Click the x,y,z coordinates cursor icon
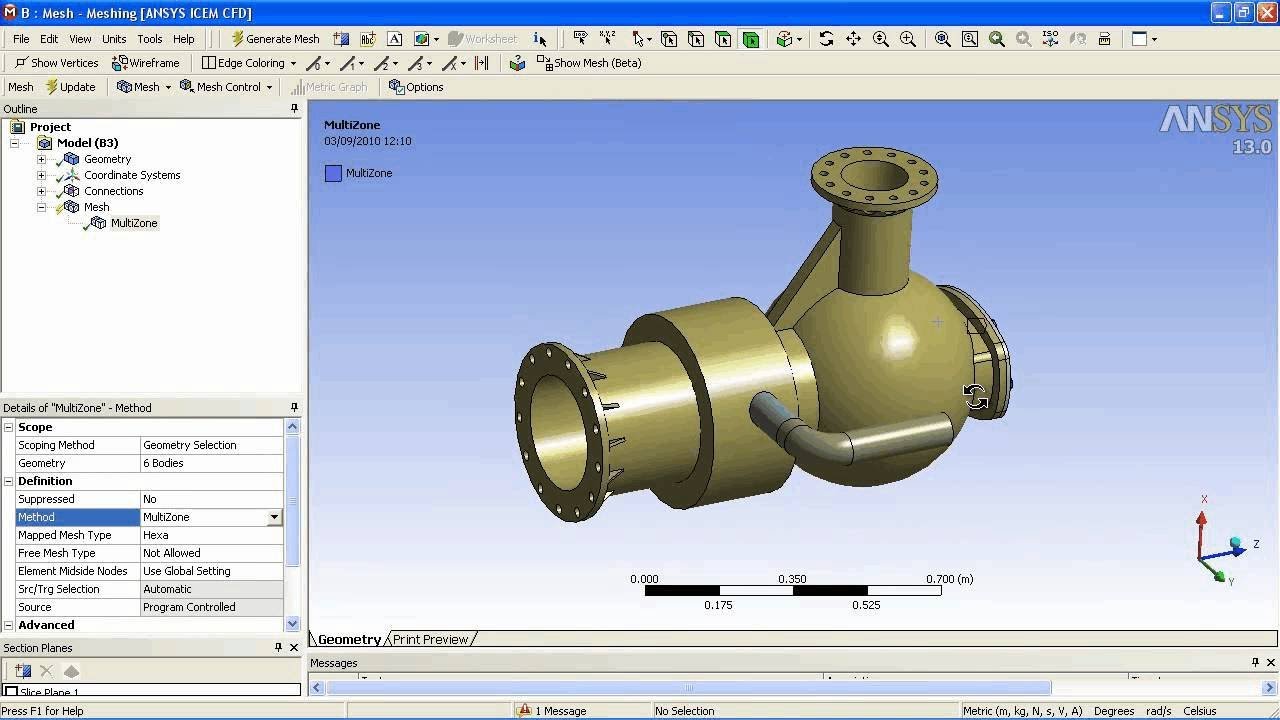The height and width of the screenshot is (720, 1280). click(608, 39)
